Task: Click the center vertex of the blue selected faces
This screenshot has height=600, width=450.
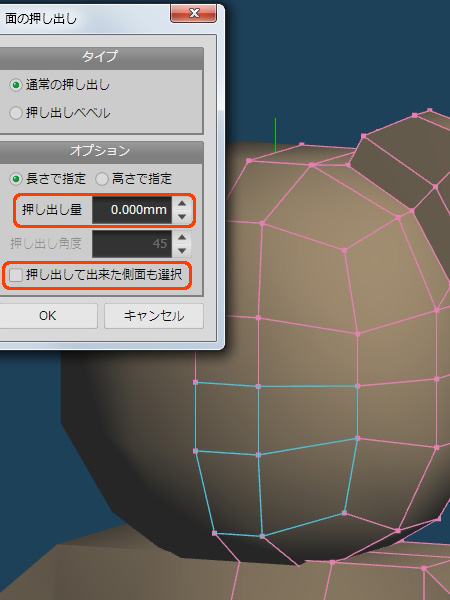Action: 258,455
